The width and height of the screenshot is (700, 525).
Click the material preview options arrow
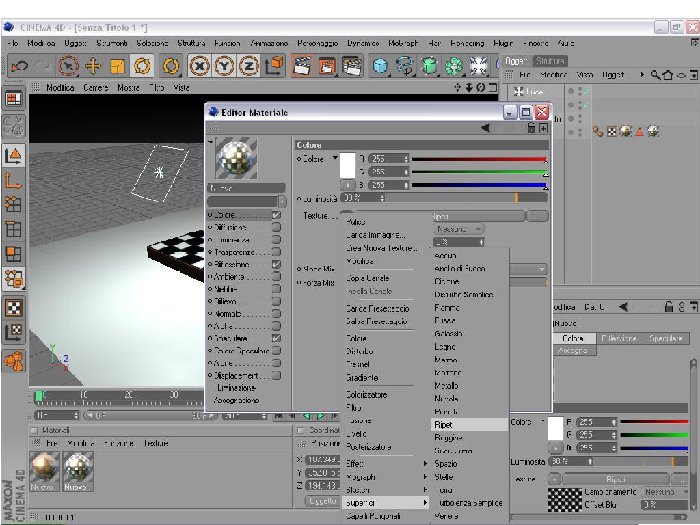pyautogui.click(x=210, y=142)
